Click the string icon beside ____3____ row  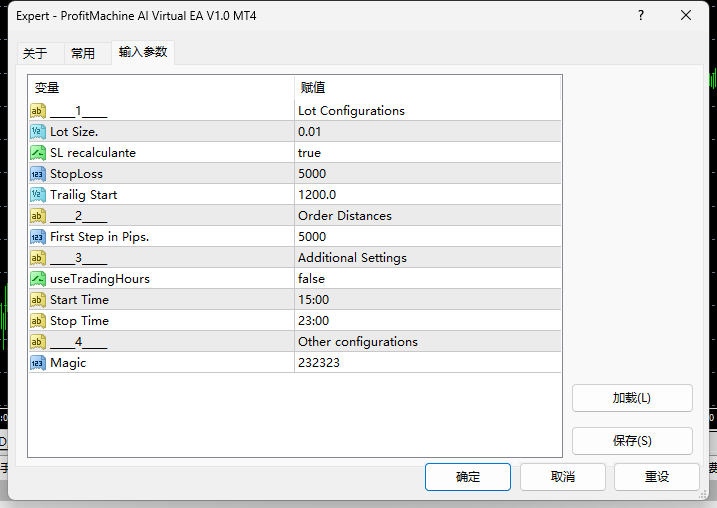coord(37,258)
